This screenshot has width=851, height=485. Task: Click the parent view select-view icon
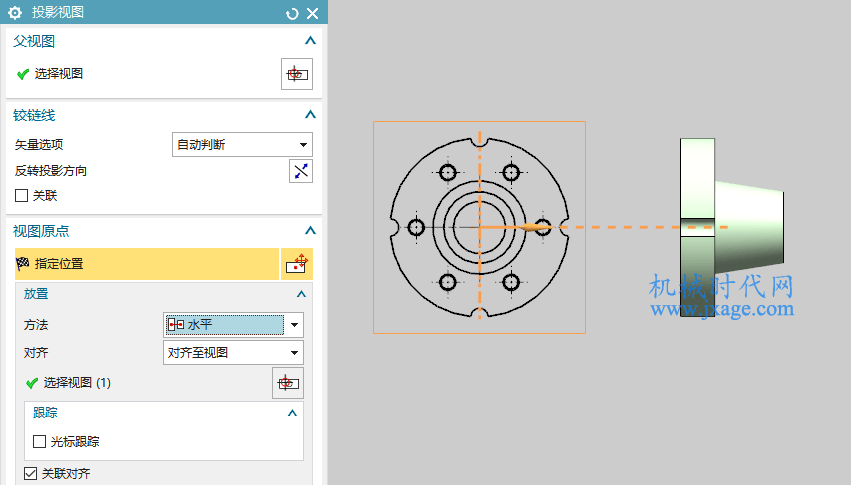(x=297, y=74)
